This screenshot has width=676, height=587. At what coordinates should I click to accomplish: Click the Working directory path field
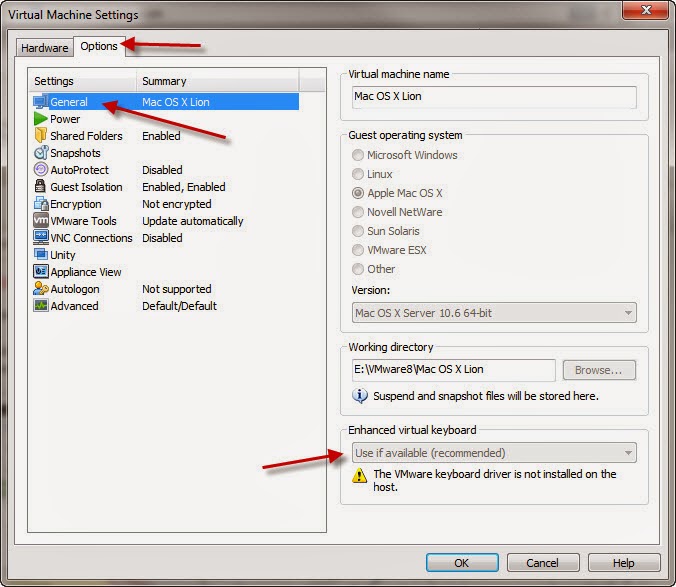454,369
